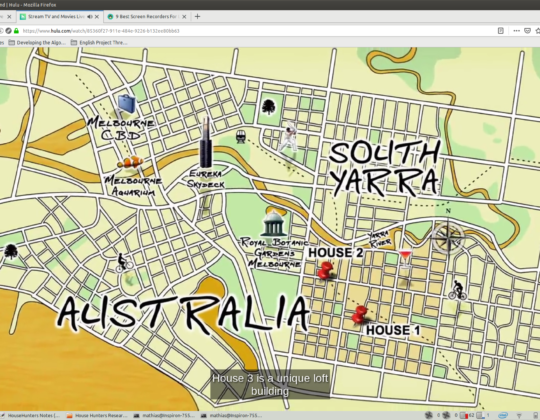
Task: Toggle Reader View icon in address bar
Action: pyautogui.click(x=501, y=31)
